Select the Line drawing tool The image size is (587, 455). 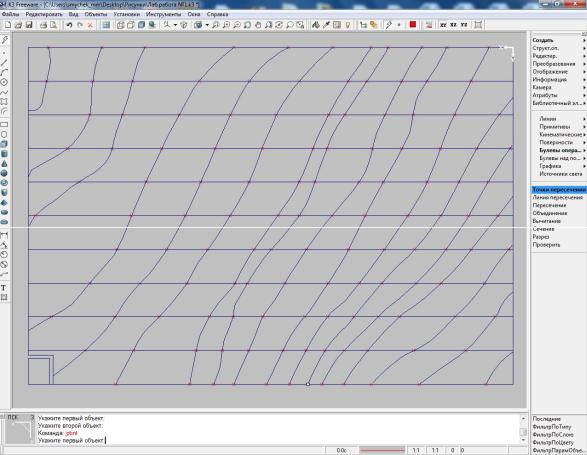[4, 62]
